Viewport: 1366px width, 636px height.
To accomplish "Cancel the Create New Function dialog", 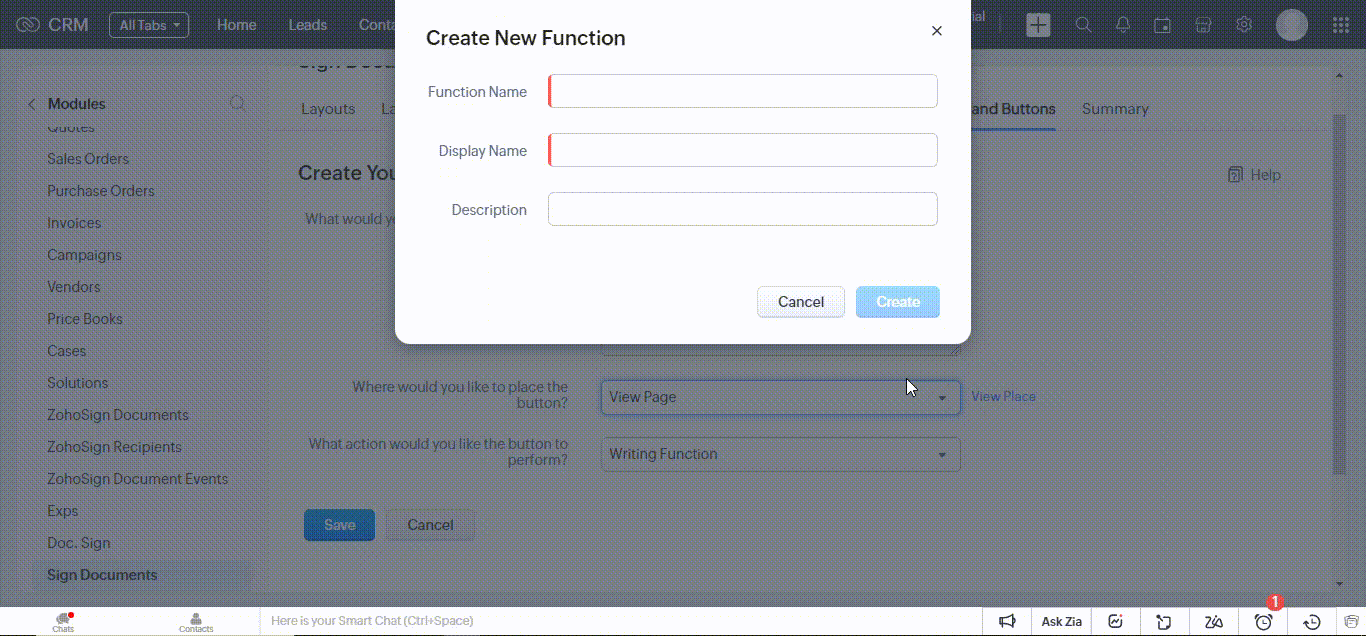I will click(800, 301).
